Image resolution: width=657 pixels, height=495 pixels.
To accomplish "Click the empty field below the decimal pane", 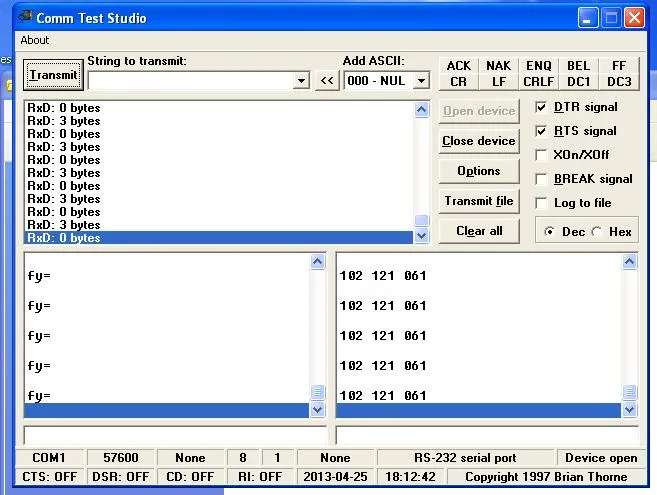I will (x=487, y=435).
